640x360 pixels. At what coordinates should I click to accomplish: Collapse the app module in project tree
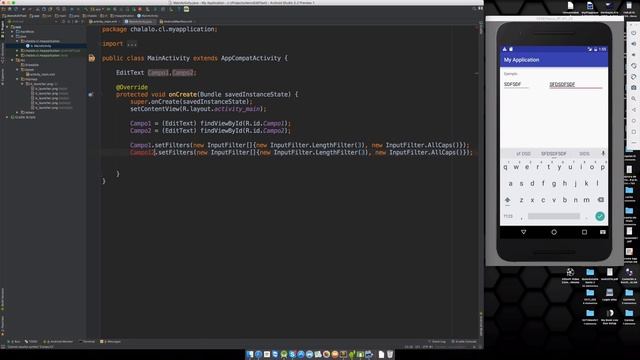pyautogui.click(x=7, y=27)
